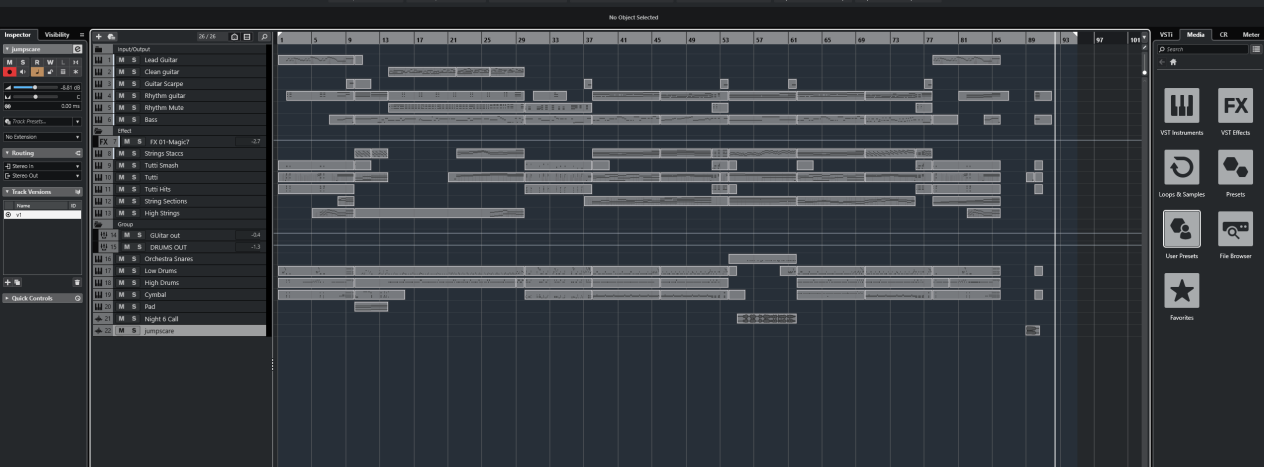
Task: Solo the Bass track
Action: coord(134,119)
